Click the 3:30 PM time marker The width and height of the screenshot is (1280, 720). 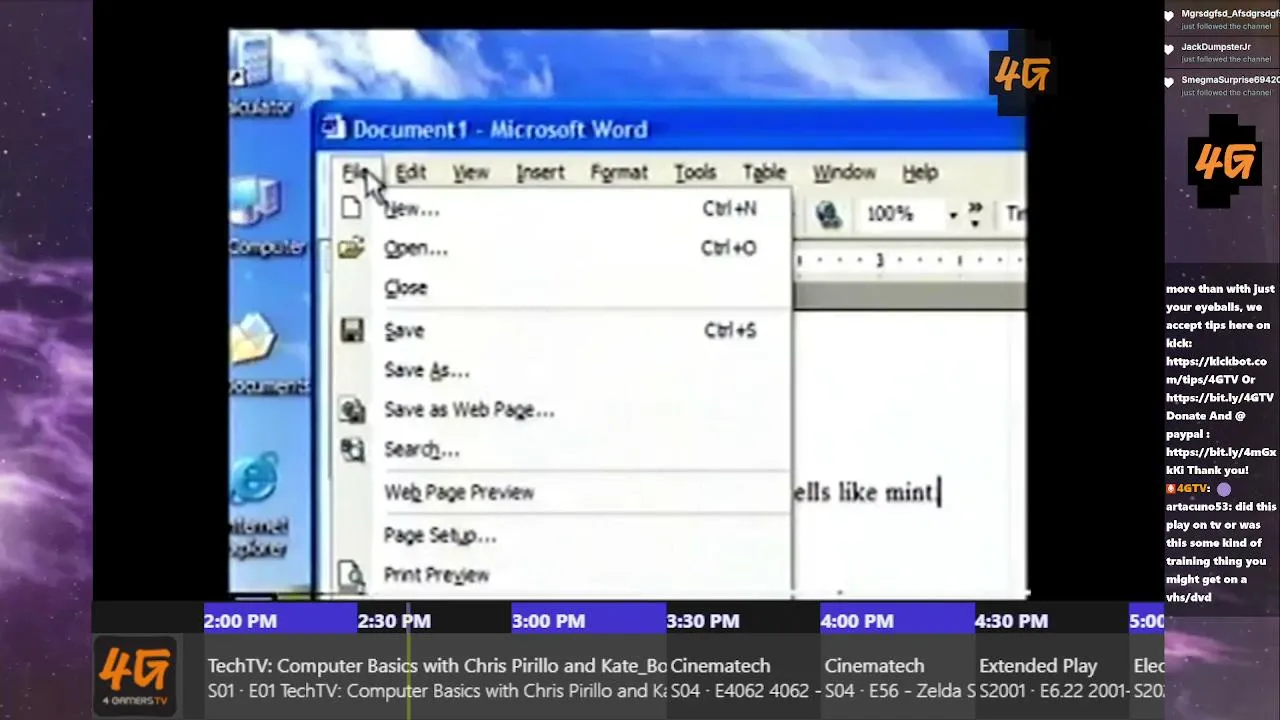[x=703, y=621]
